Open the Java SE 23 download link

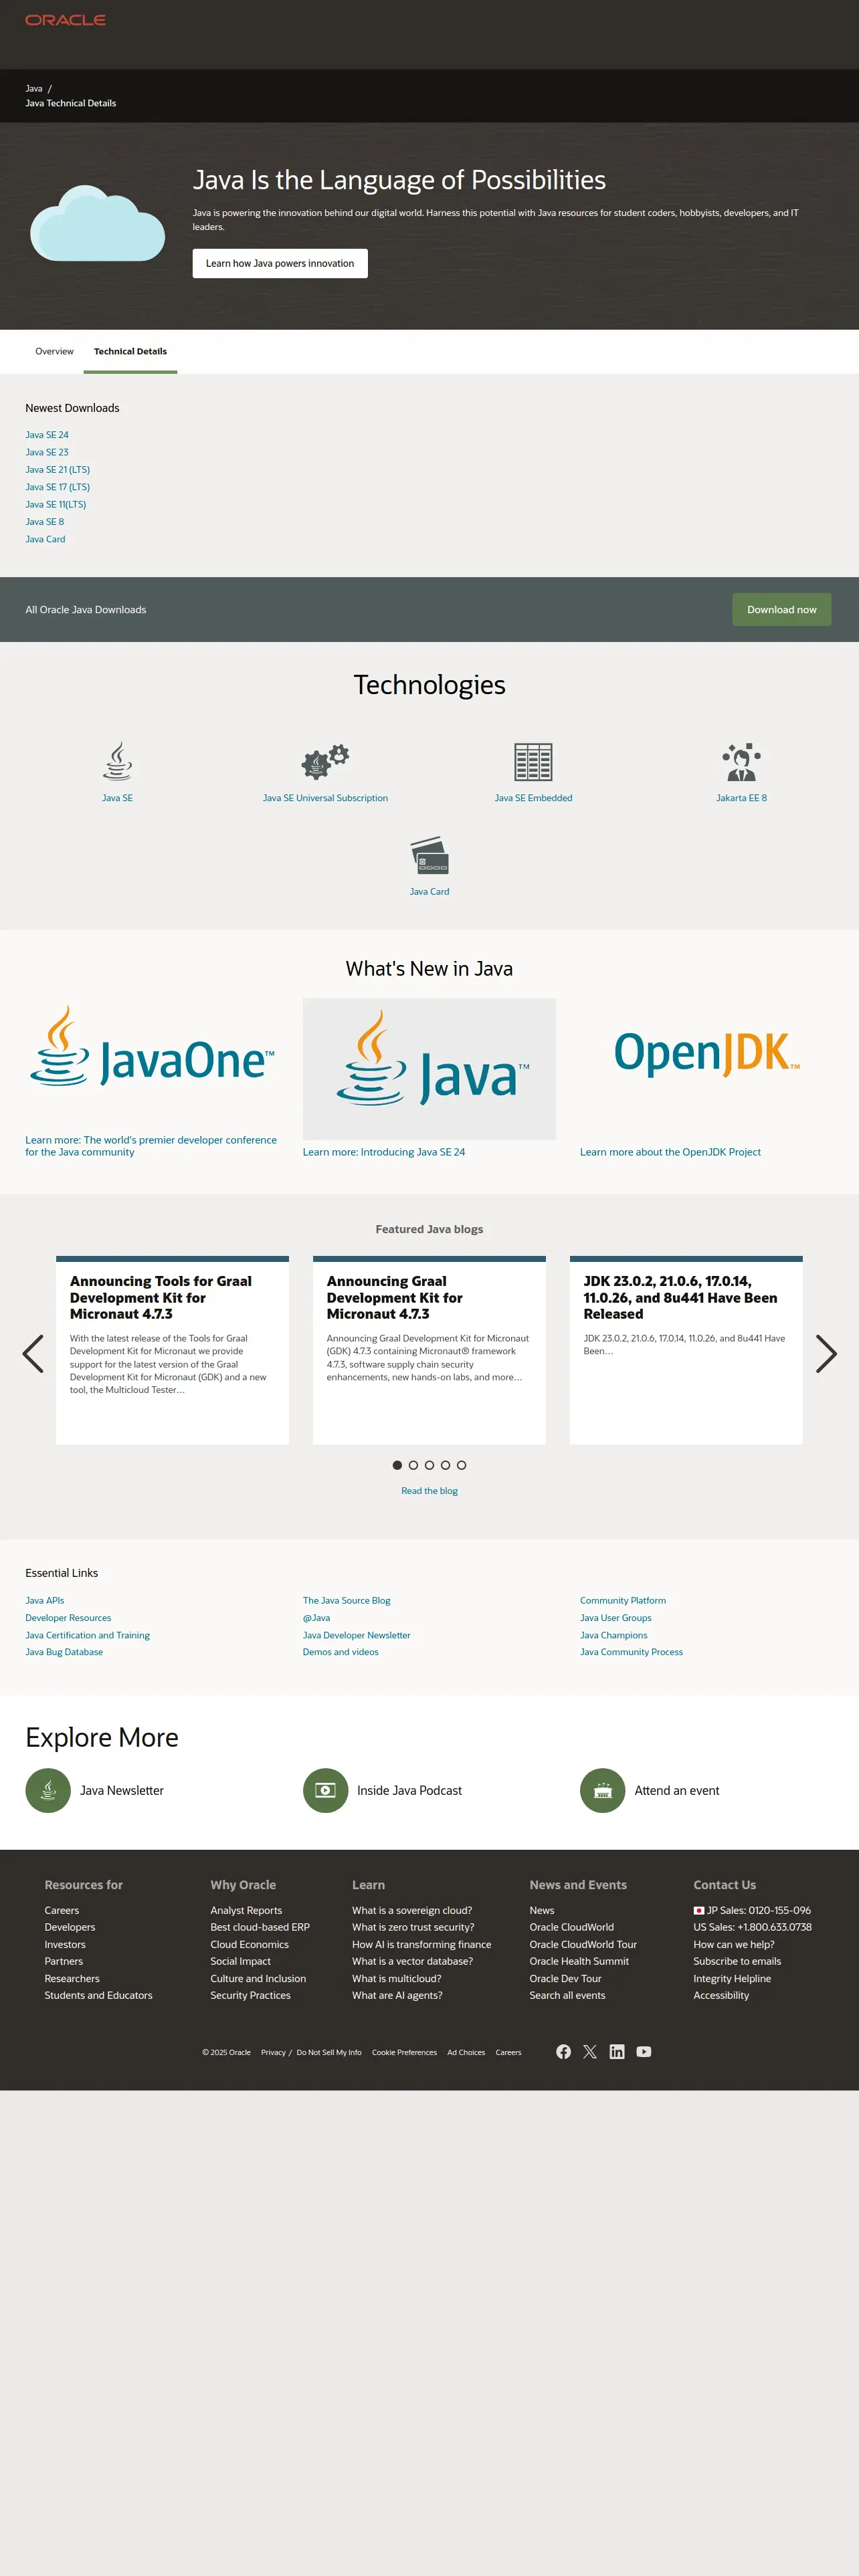[x=47, y=452]
